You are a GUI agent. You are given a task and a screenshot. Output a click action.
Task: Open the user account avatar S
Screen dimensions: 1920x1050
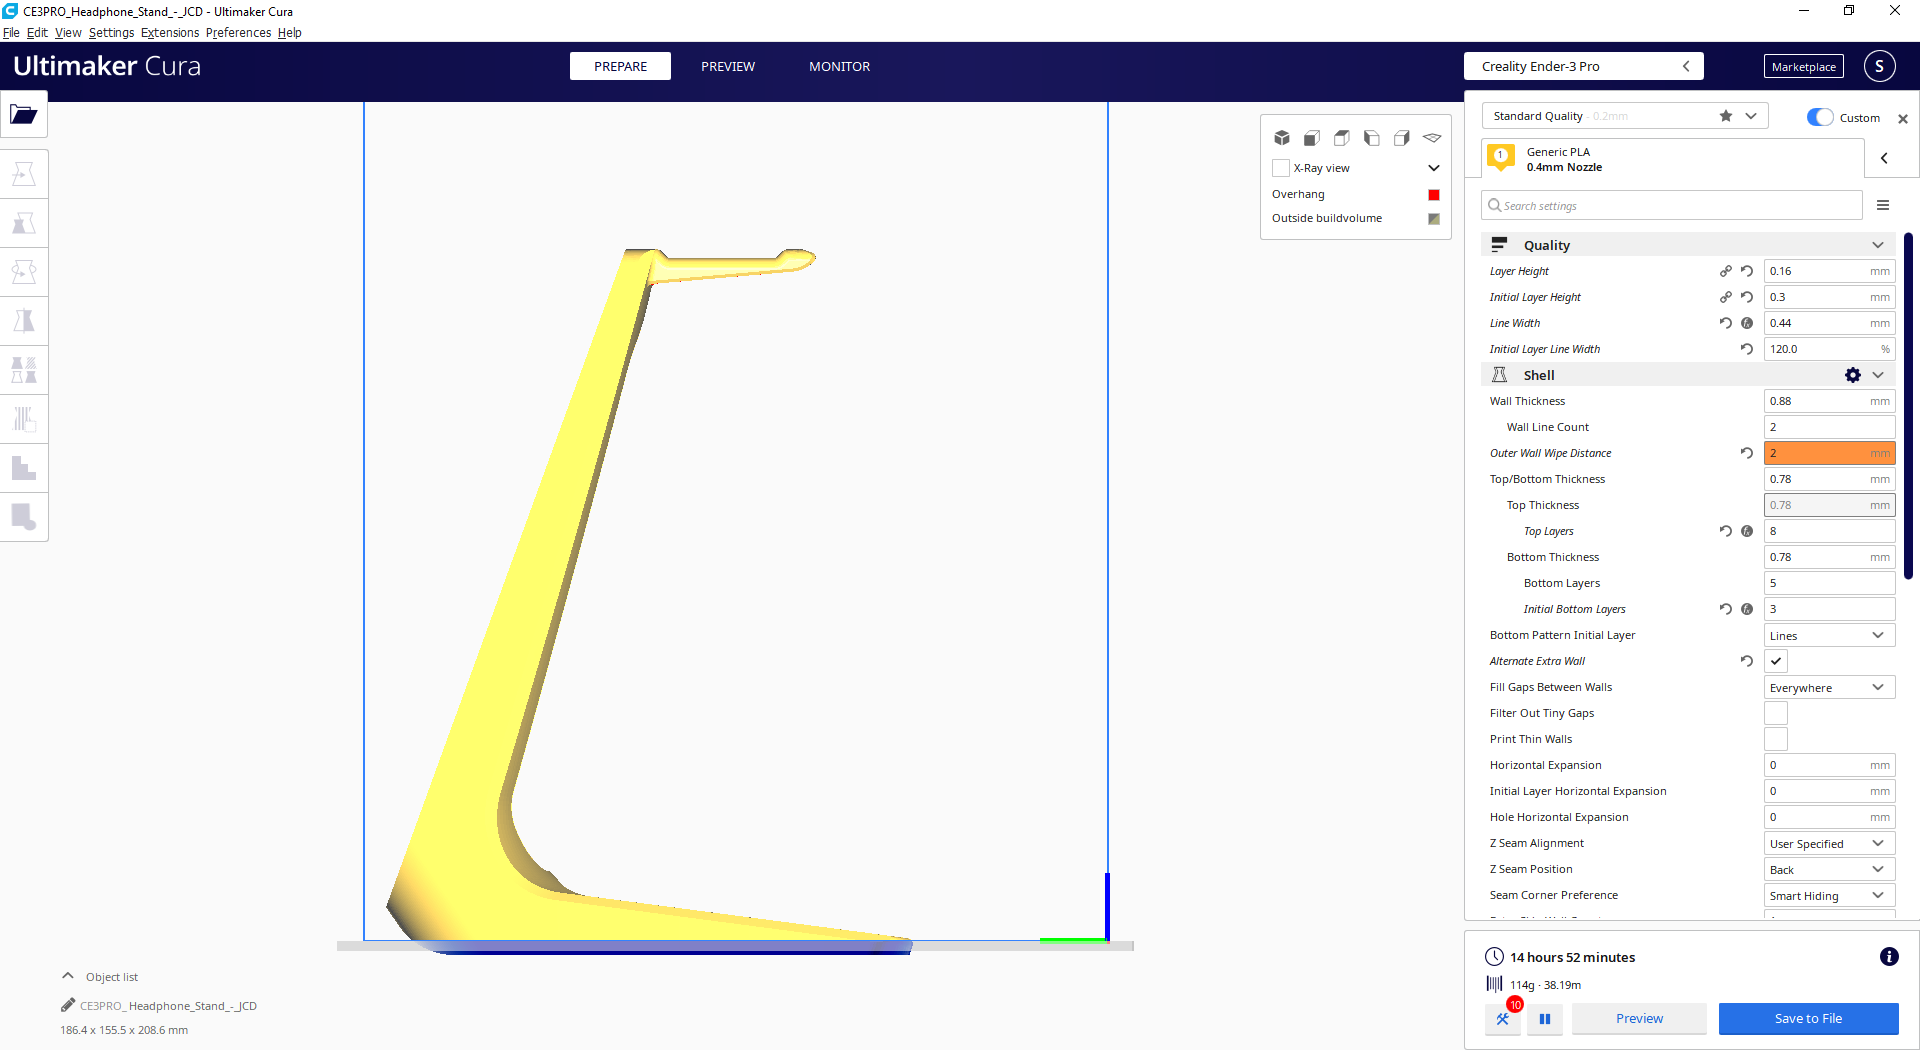(x=1880, y=66)
